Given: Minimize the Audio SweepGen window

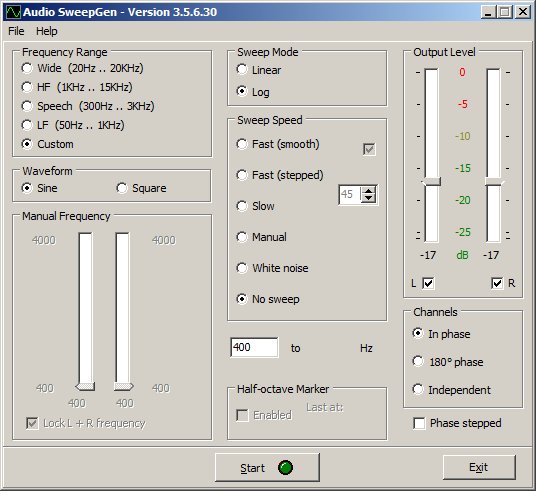Looking at the screenshot, I should click(488, 12).
